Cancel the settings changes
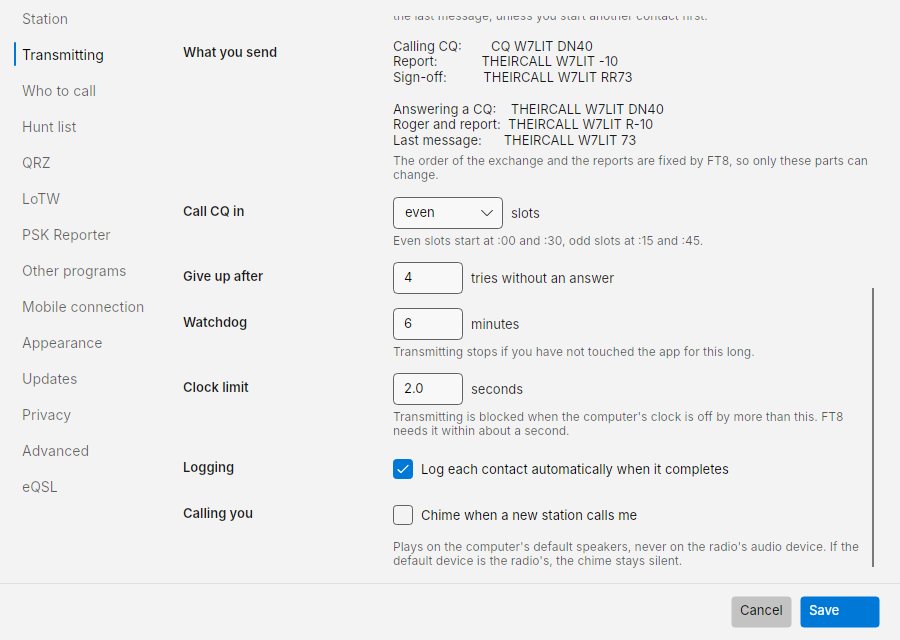900x640 pixels. pos(761,611)
